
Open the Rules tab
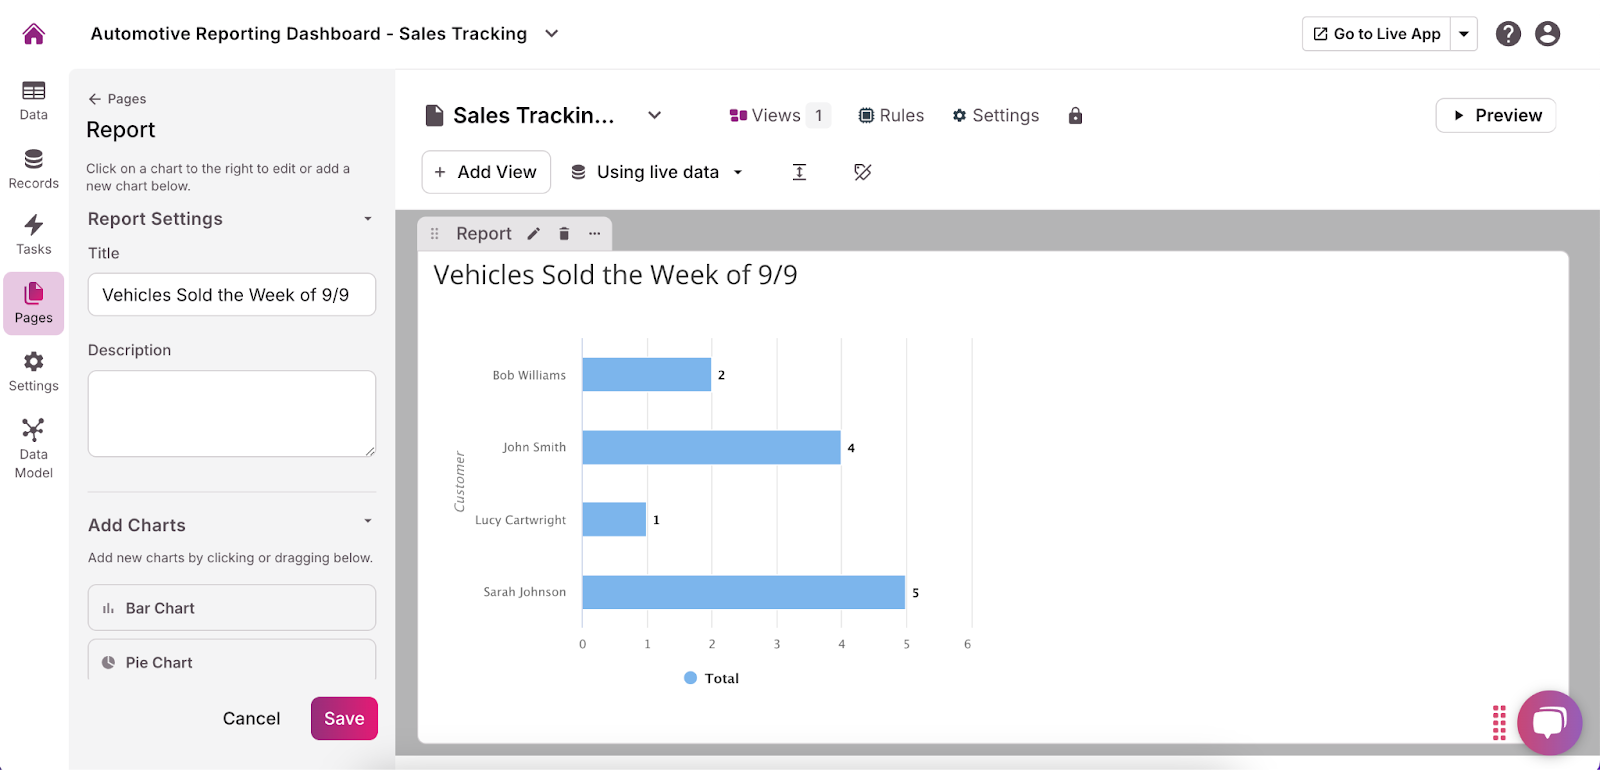click(x=891, y=116)
